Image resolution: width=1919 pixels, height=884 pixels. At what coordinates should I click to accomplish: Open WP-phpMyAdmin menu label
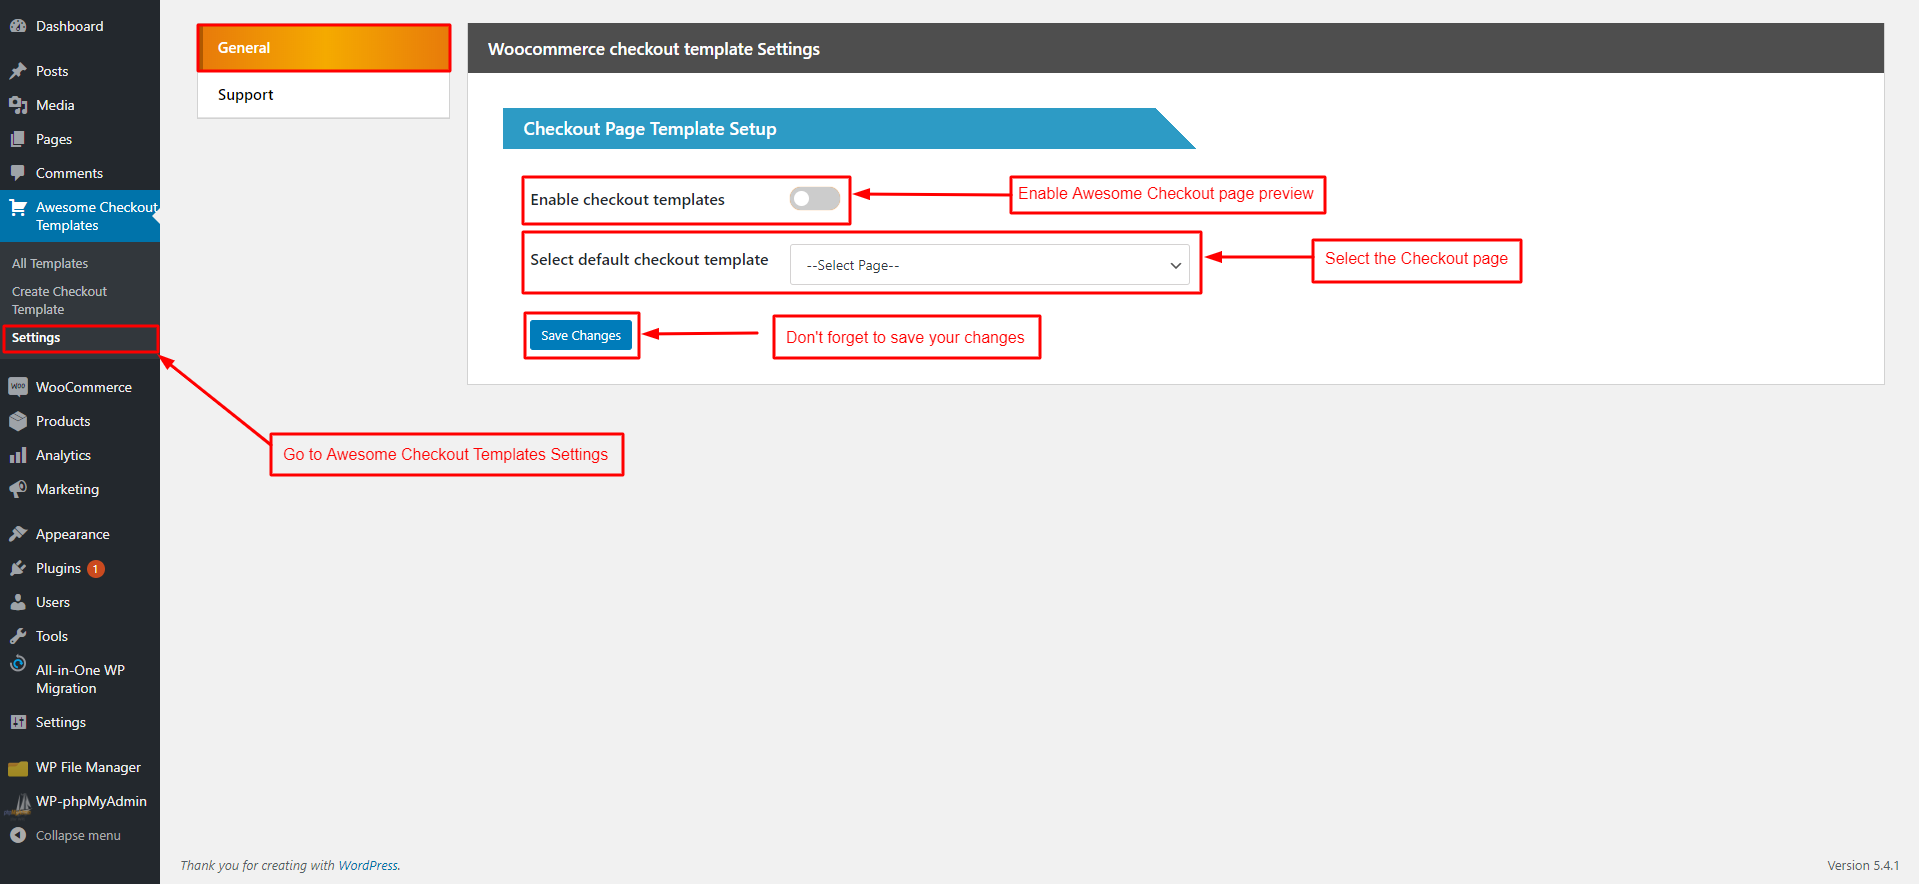[91, 801]
